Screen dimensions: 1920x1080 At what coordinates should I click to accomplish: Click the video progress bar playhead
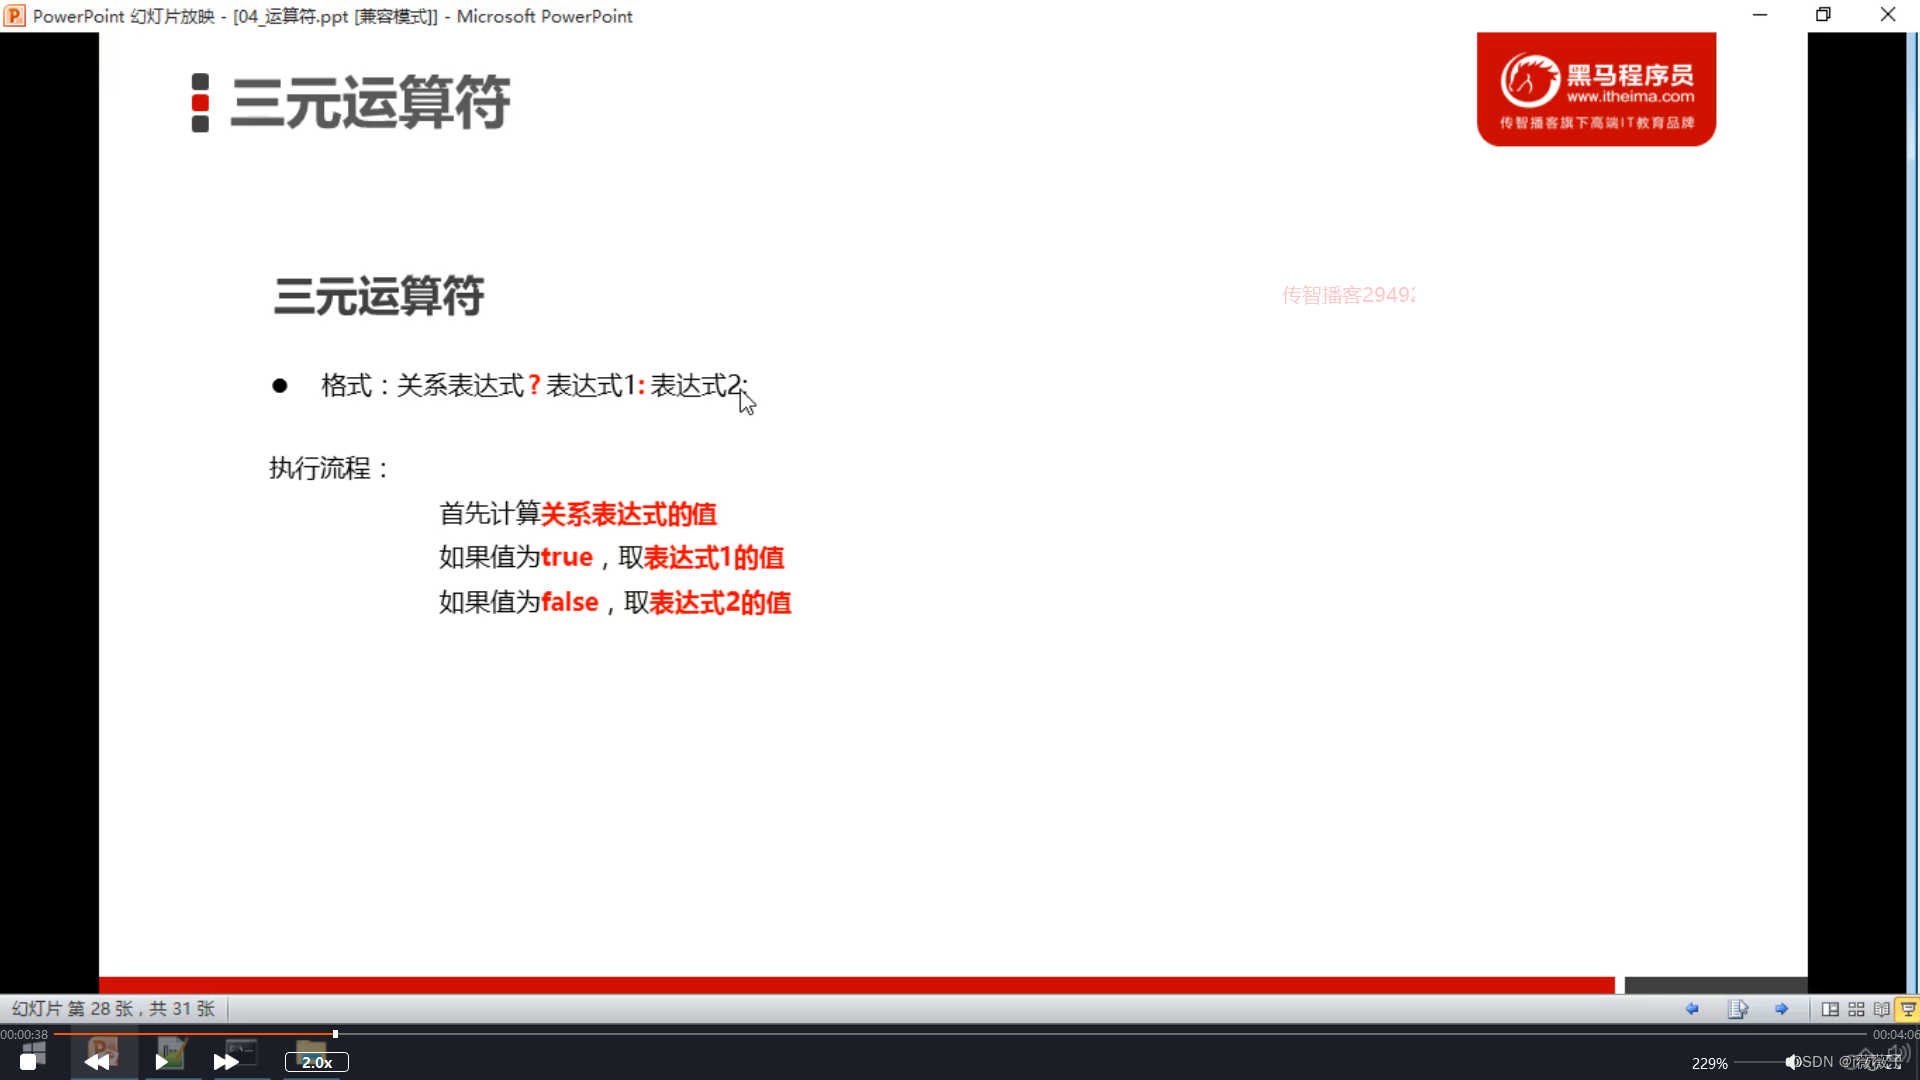coord(335,1034)
